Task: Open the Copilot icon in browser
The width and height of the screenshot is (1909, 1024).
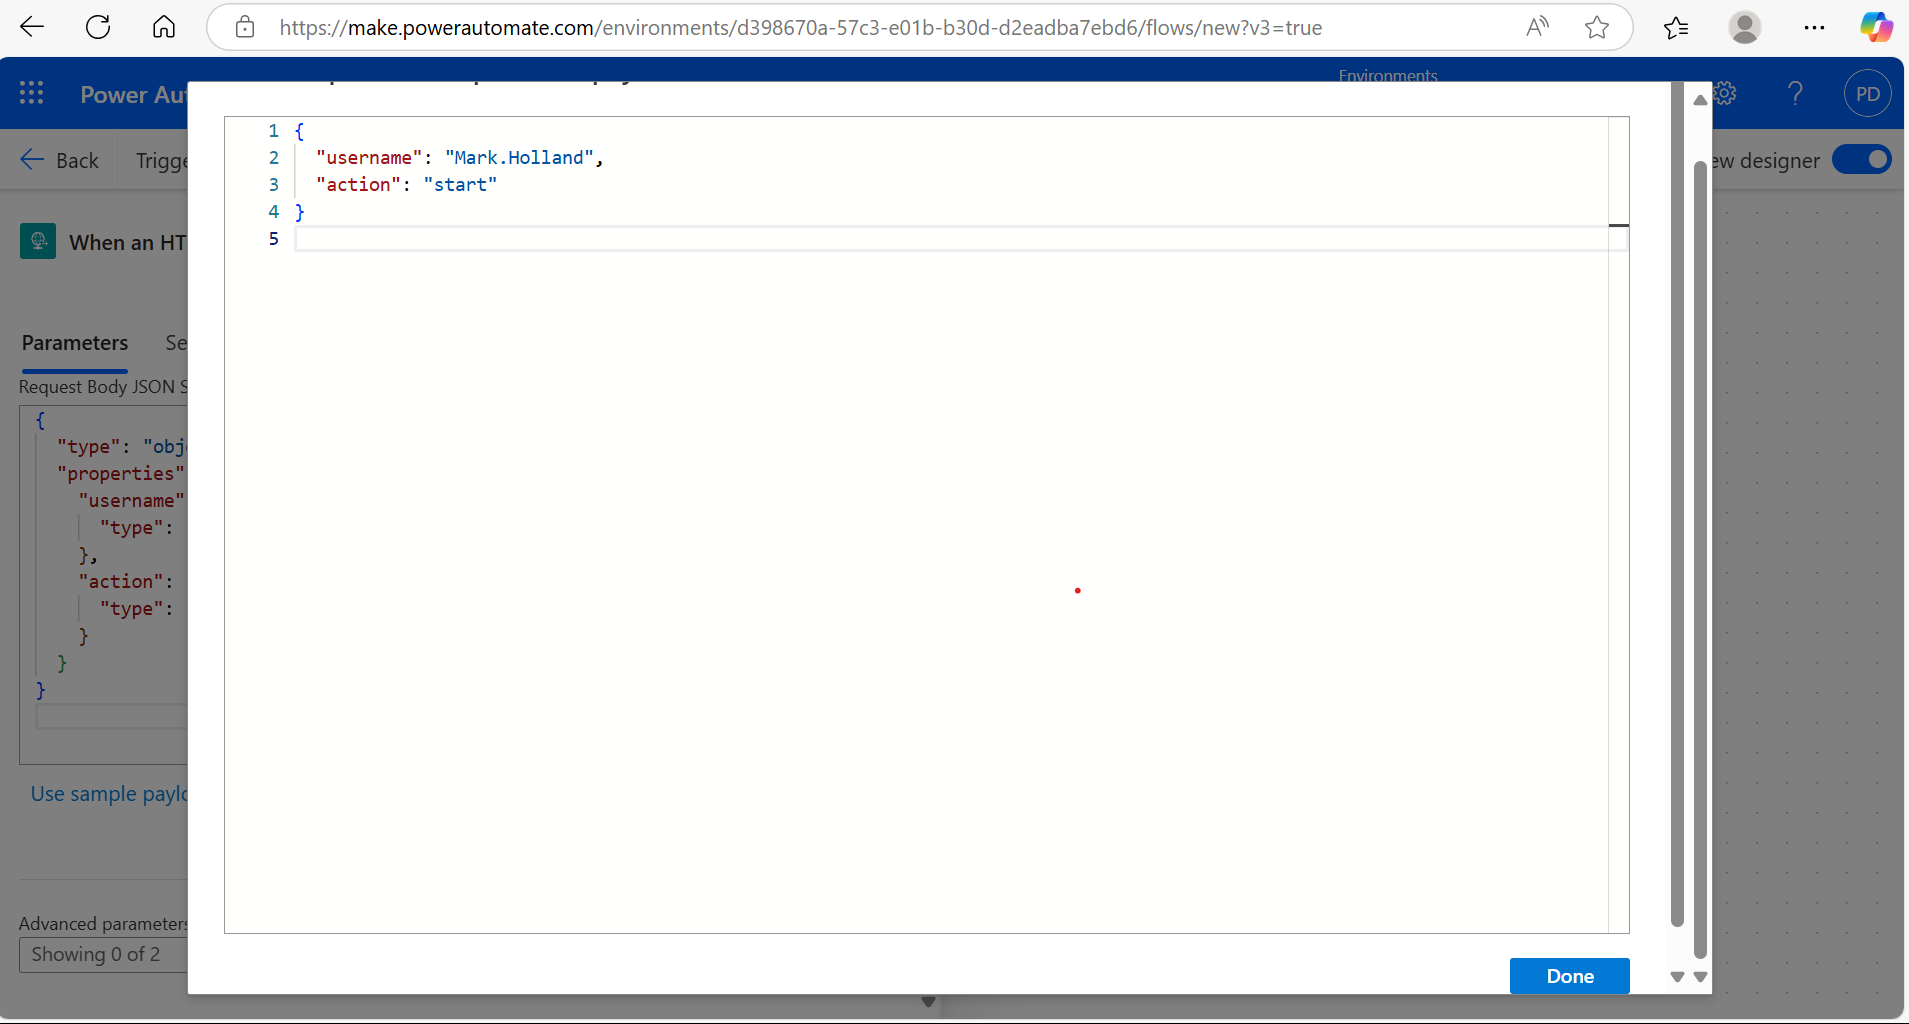Action: (1875, 27)
